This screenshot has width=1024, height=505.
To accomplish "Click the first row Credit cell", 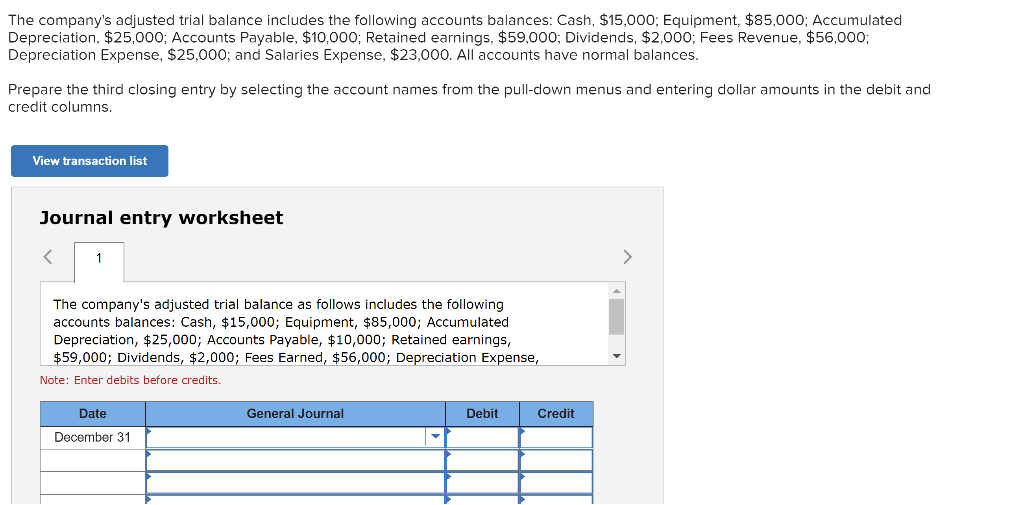I will tap(556, 437).
